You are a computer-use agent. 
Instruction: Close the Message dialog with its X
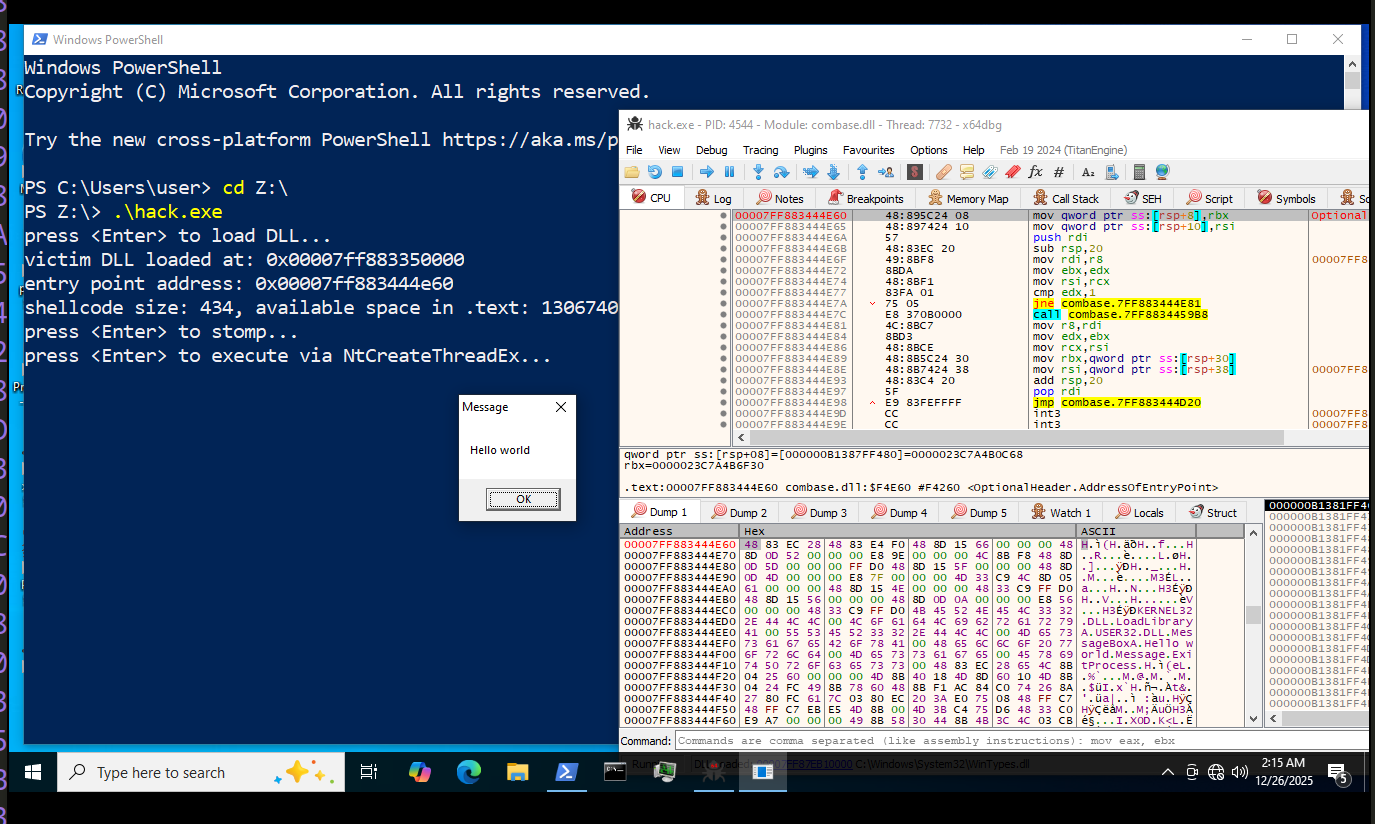[x=560, y=407]
